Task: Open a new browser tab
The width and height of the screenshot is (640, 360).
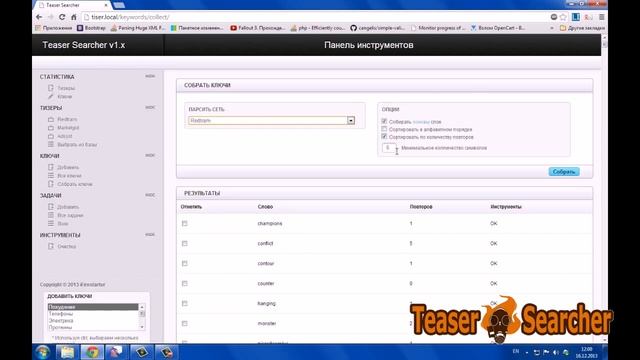Action: pyautogui.click(x=119, y=5)
